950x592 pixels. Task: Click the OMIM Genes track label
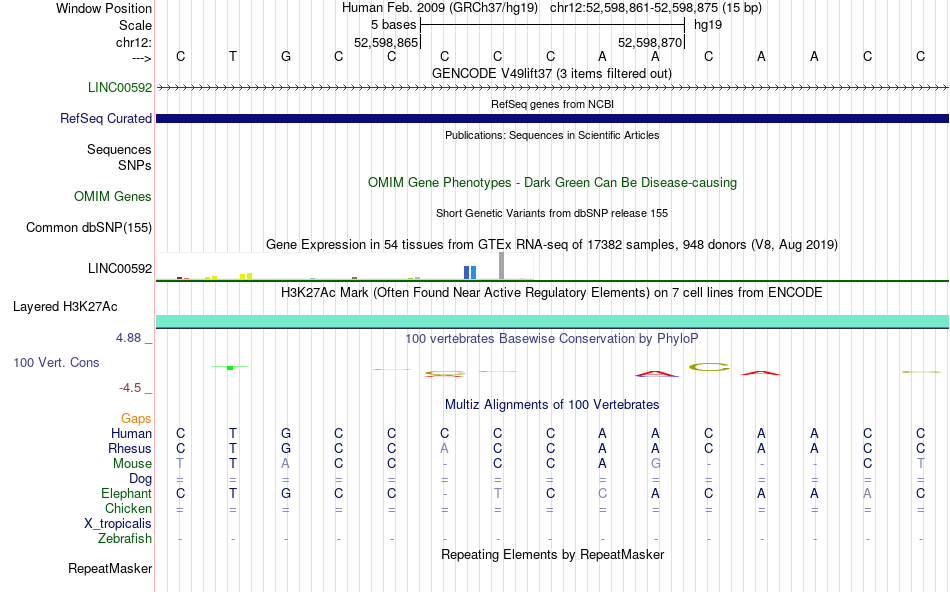pos(113,196)
